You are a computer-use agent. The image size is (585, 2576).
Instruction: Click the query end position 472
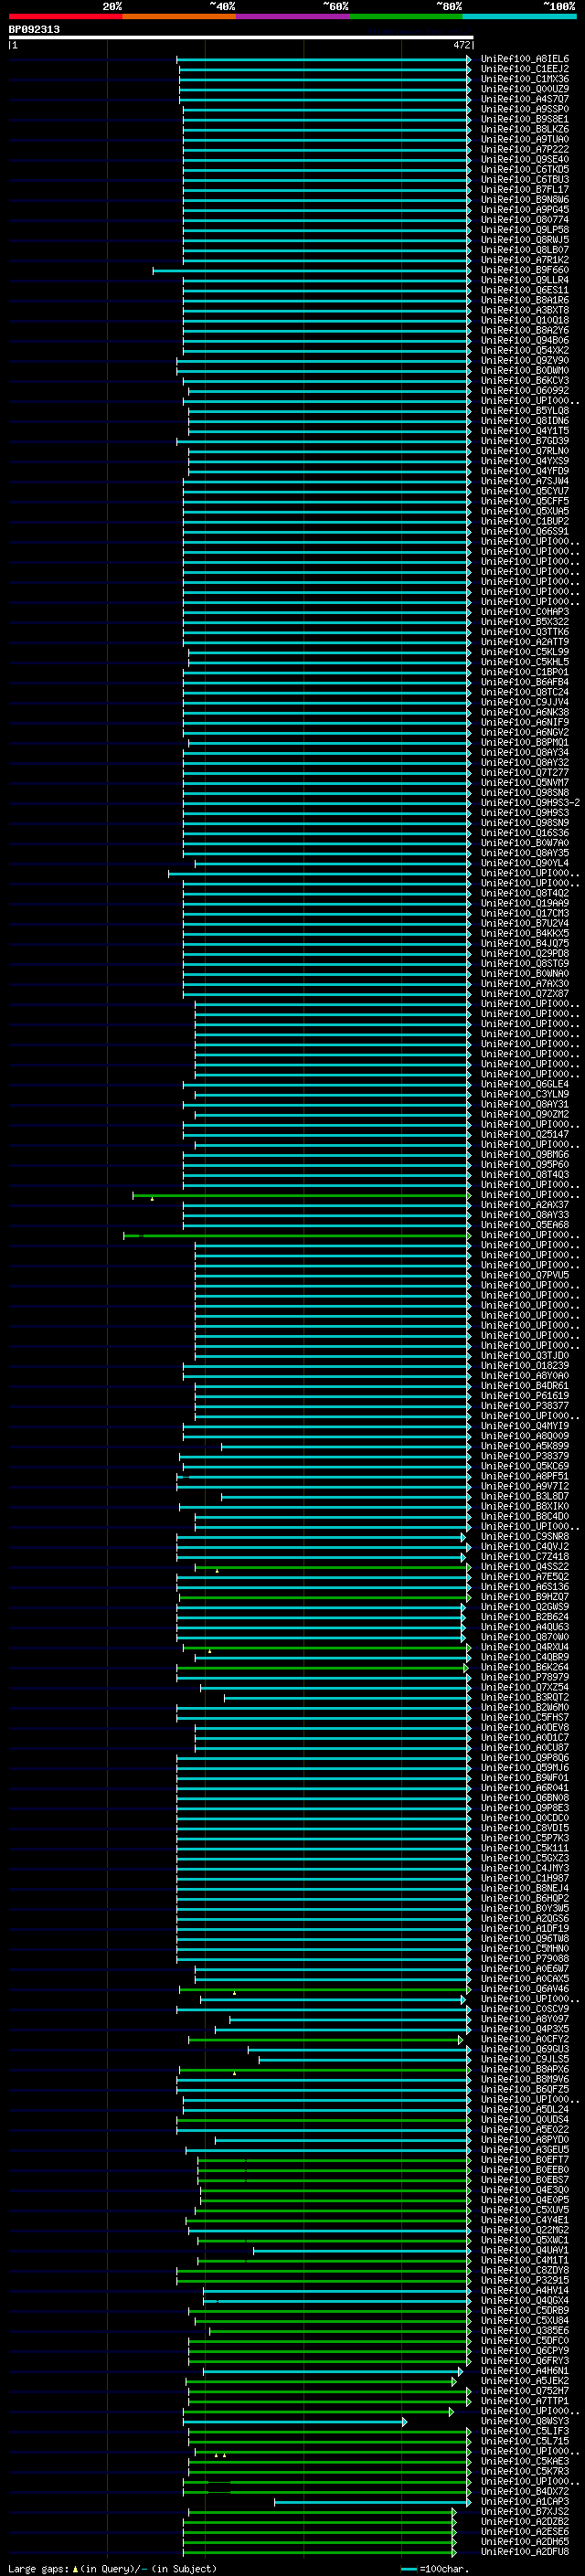[461, 45]
